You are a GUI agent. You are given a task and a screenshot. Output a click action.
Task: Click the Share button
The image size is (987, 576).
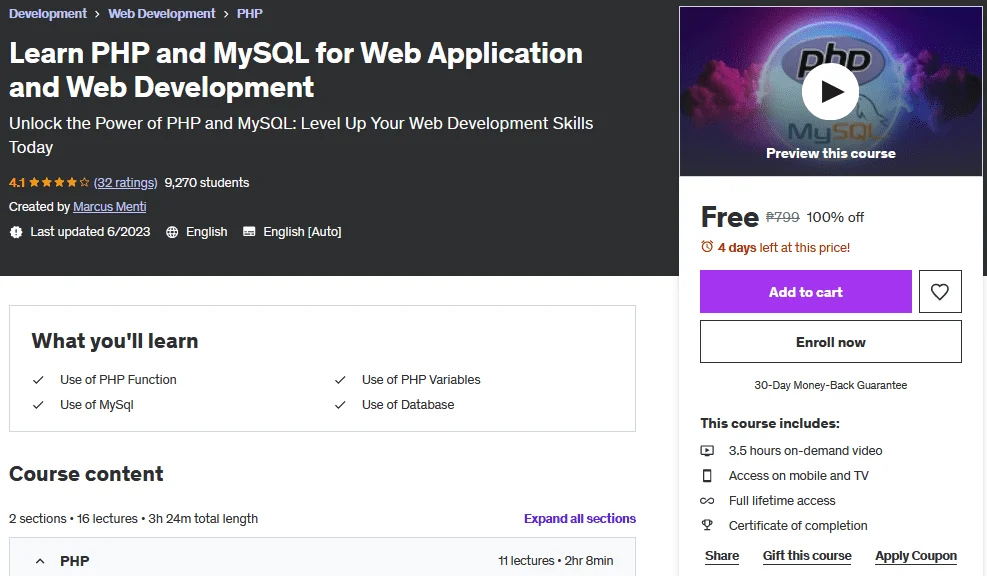pyautogui.click(x=722, y=556)
